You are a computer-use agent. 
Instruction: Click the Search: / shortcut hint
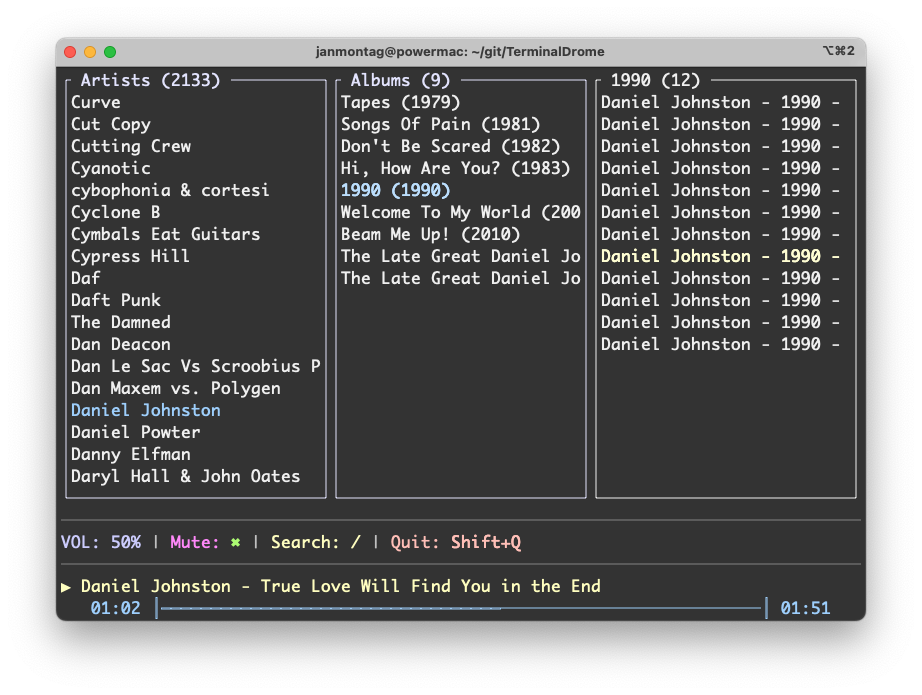tap(316, 542)
